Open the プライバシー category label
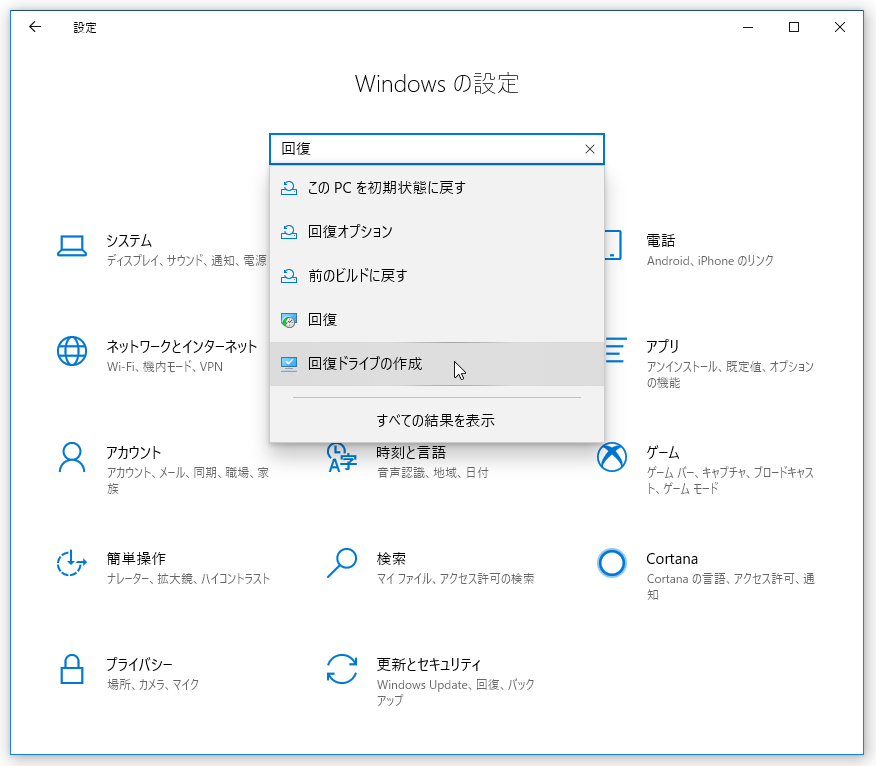This screenshot has width=876, height=766. (x=140, y=664)
